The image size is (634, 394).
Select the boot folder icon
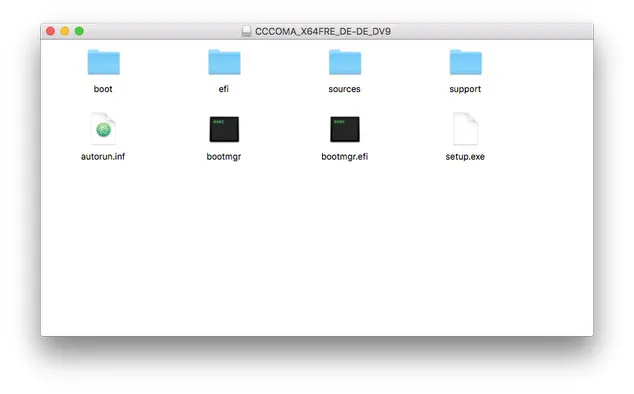[x=104, y=62]
